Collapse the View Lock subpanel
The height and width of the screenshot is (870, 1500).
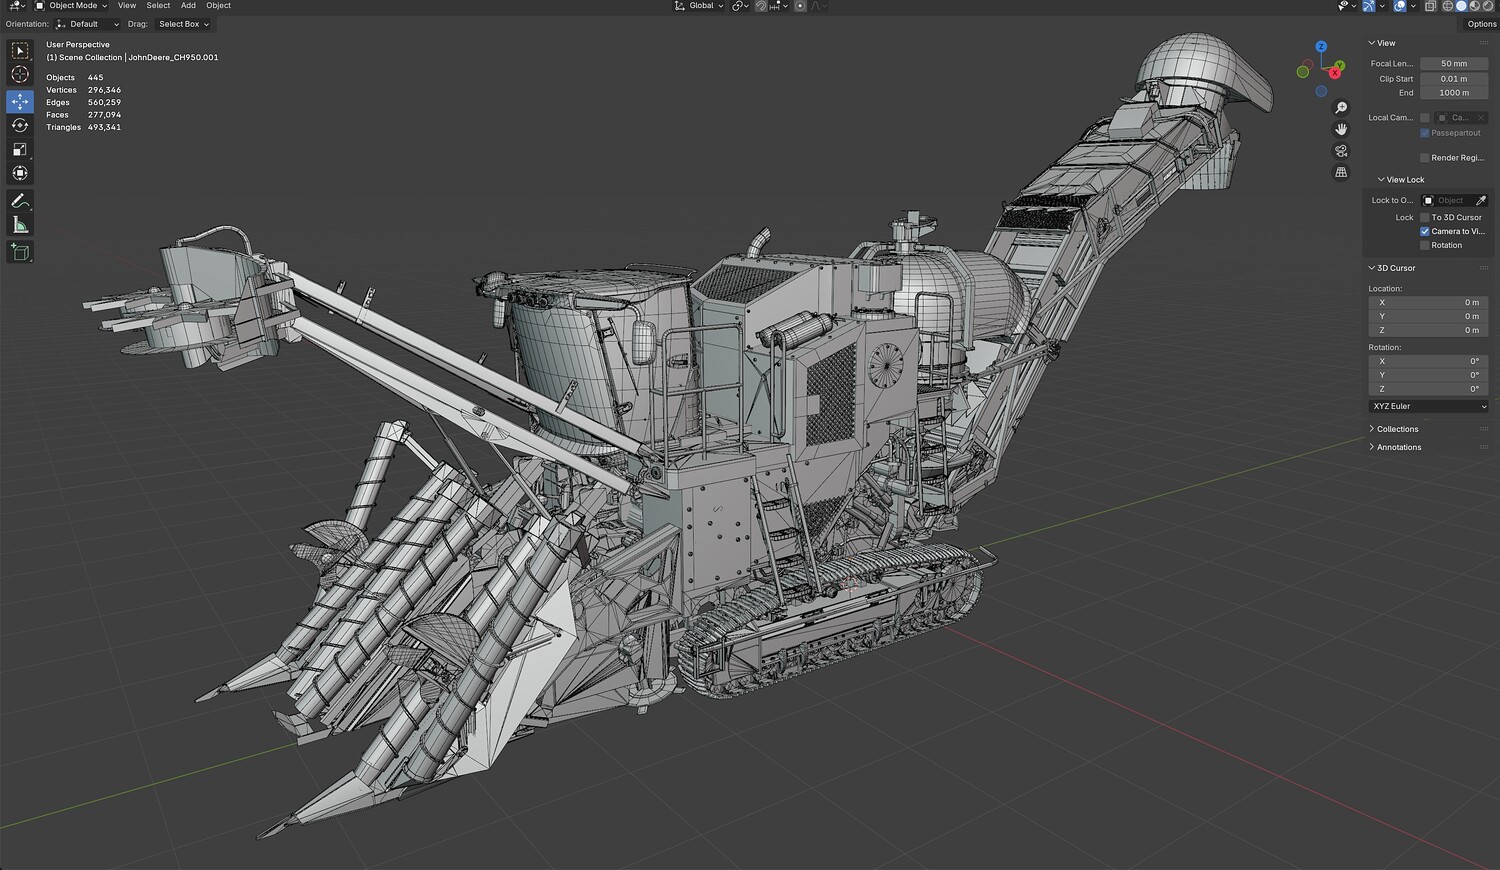coord(1404,180)
